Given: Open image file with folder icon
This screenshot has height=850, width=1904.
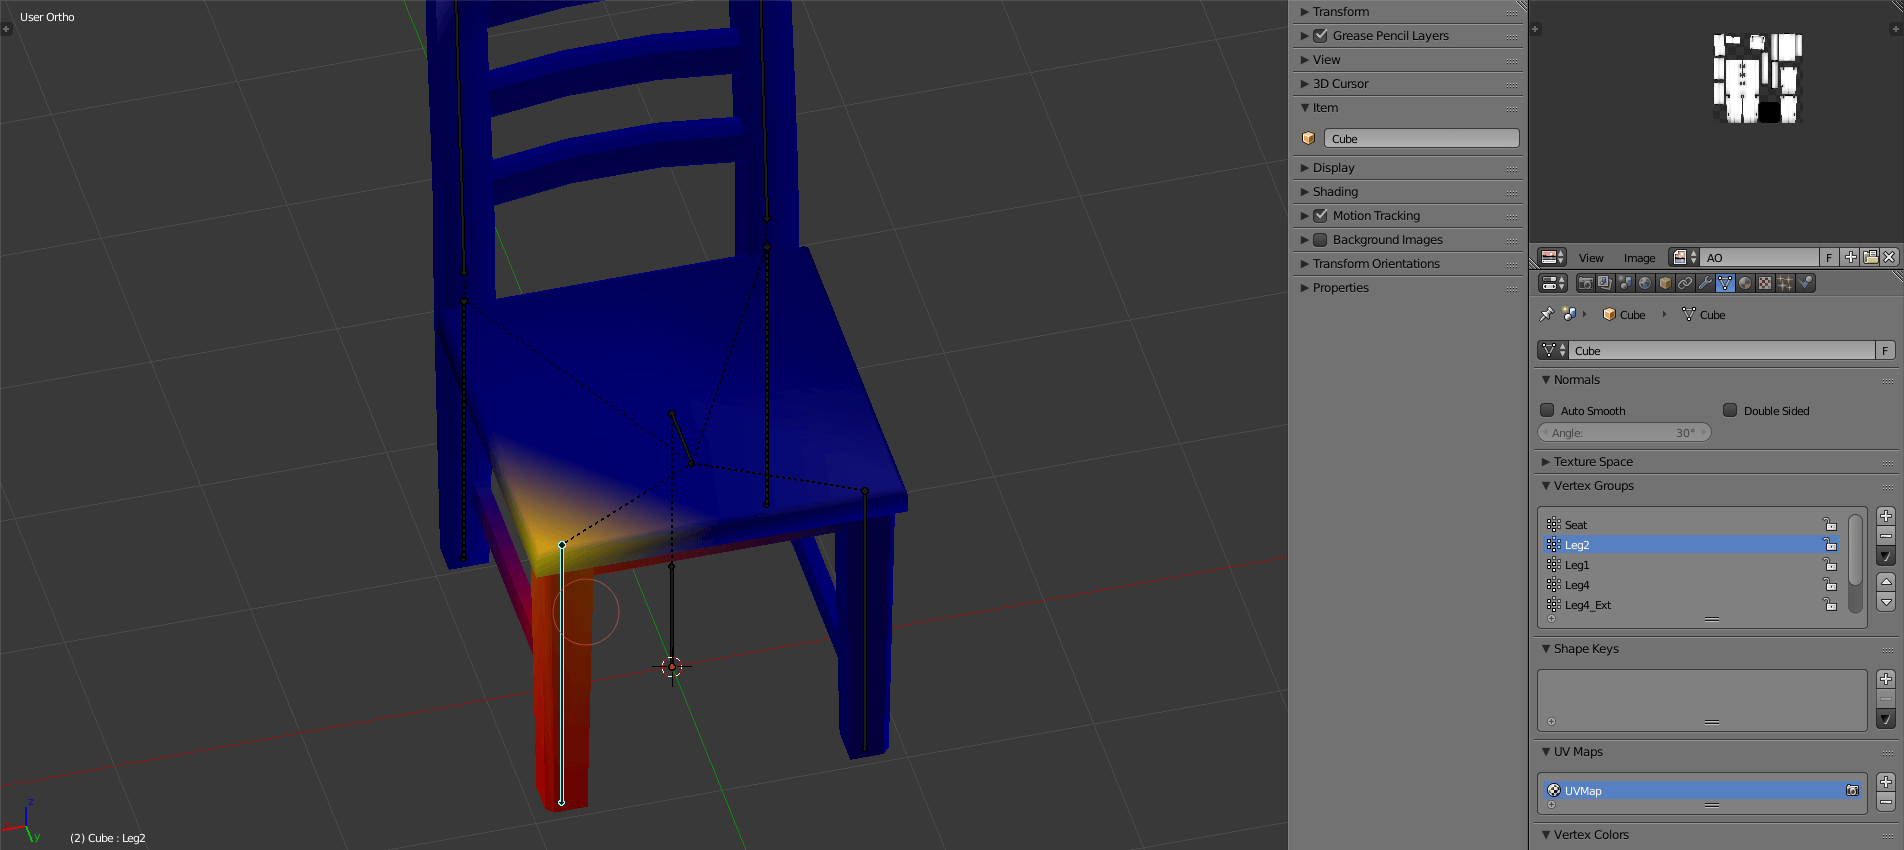Looking at the screenshot, I should point(1870,258).
